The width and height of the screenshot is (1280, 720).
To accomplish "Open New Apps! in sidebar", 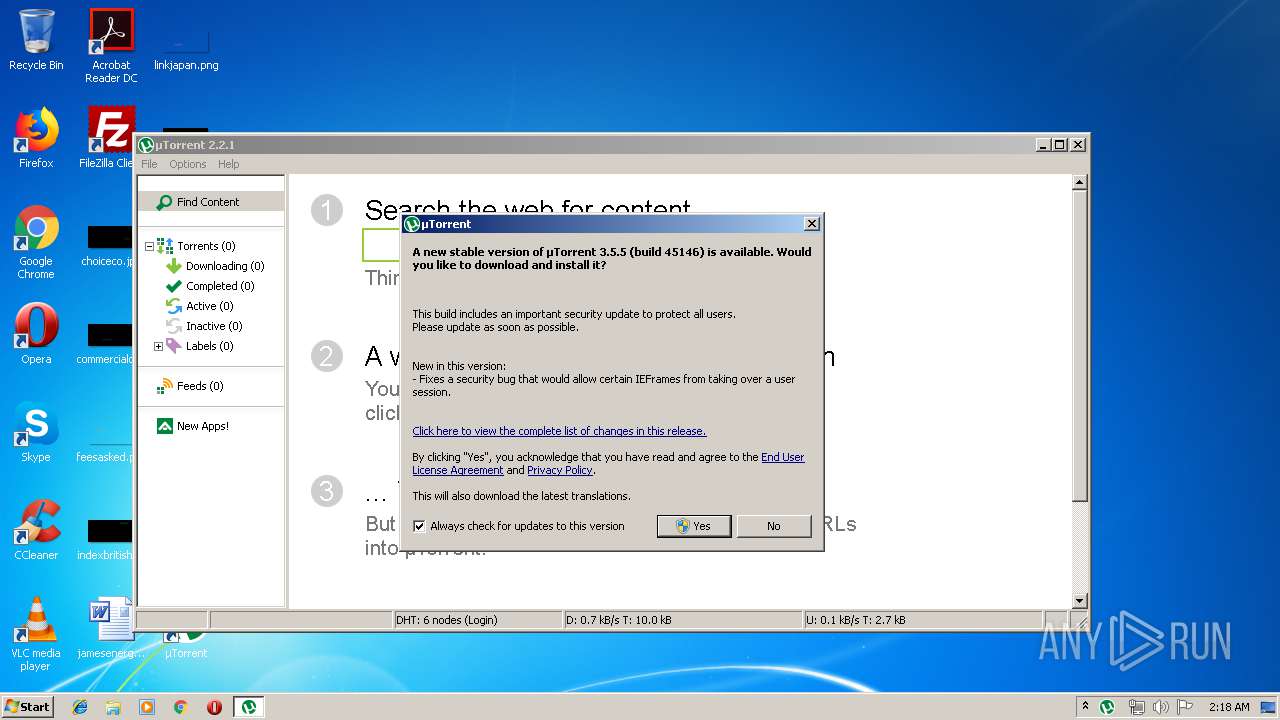I will click(202, 426).
